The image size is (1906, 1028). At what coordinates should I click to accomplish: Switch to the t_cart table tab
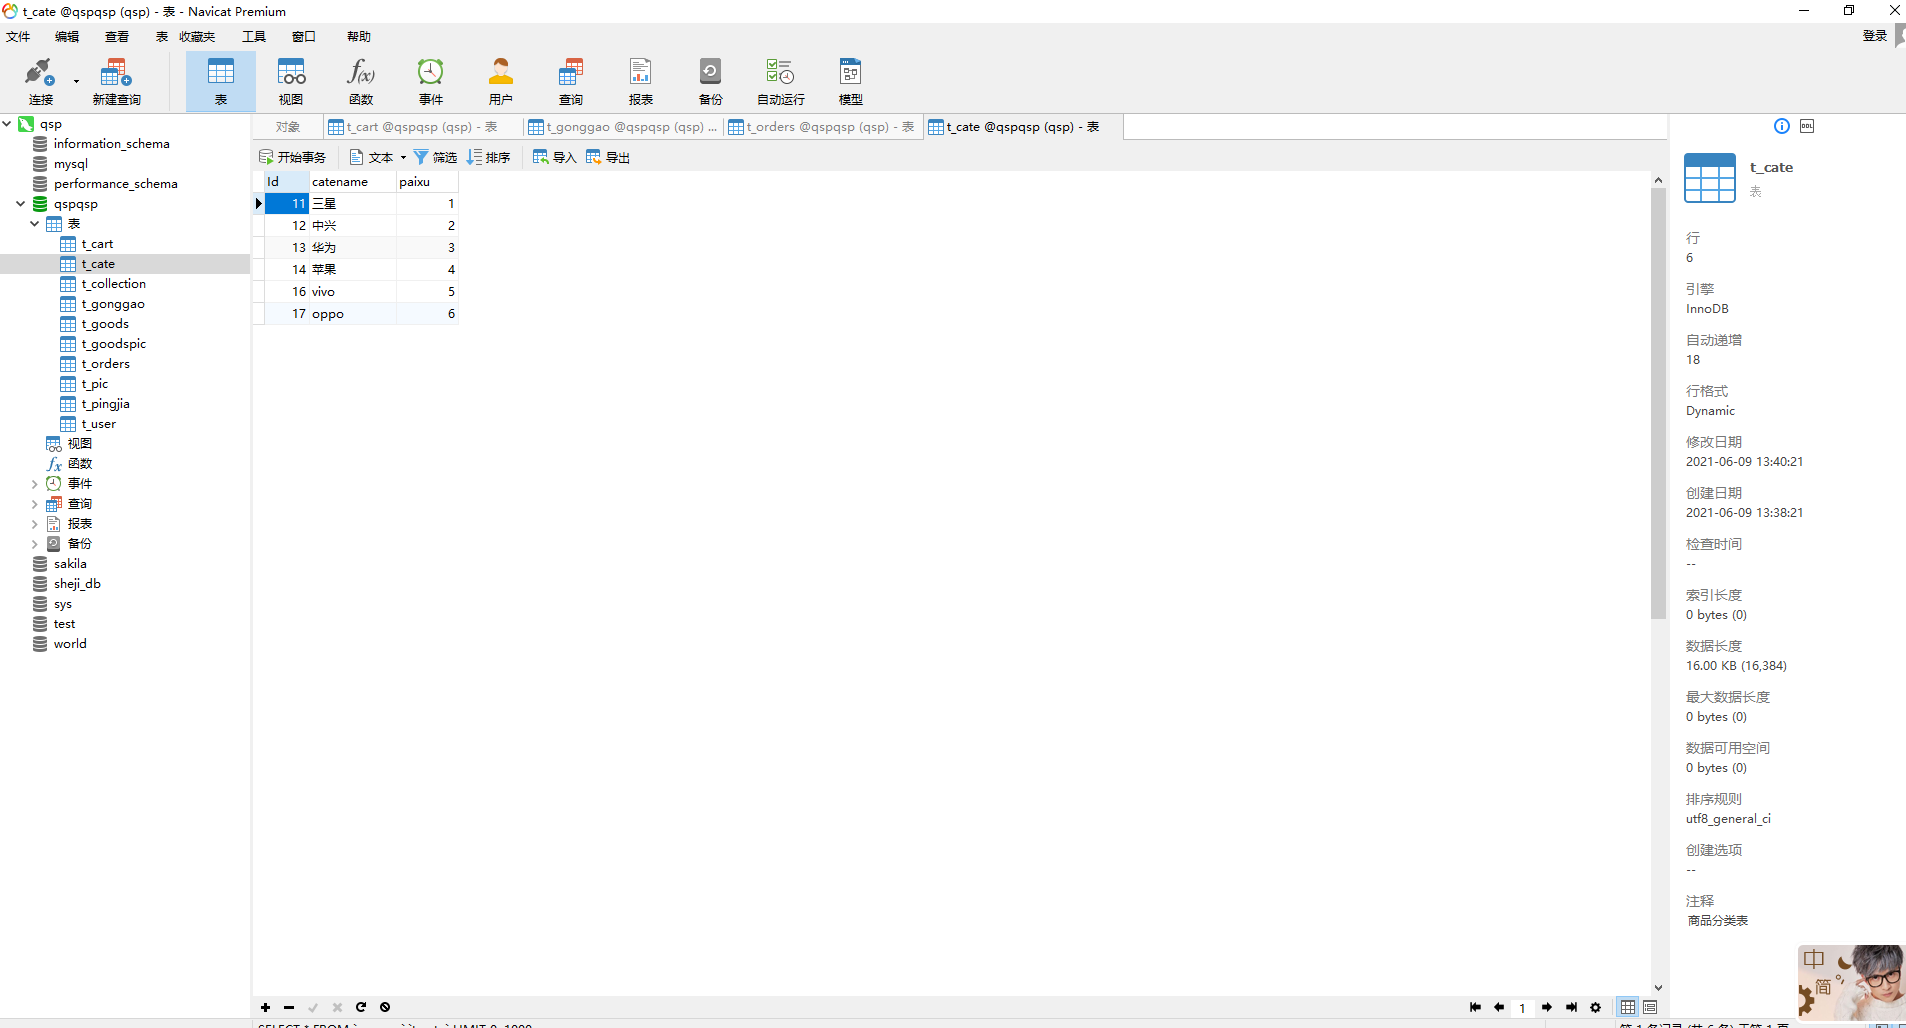click(x=422, y=127)
